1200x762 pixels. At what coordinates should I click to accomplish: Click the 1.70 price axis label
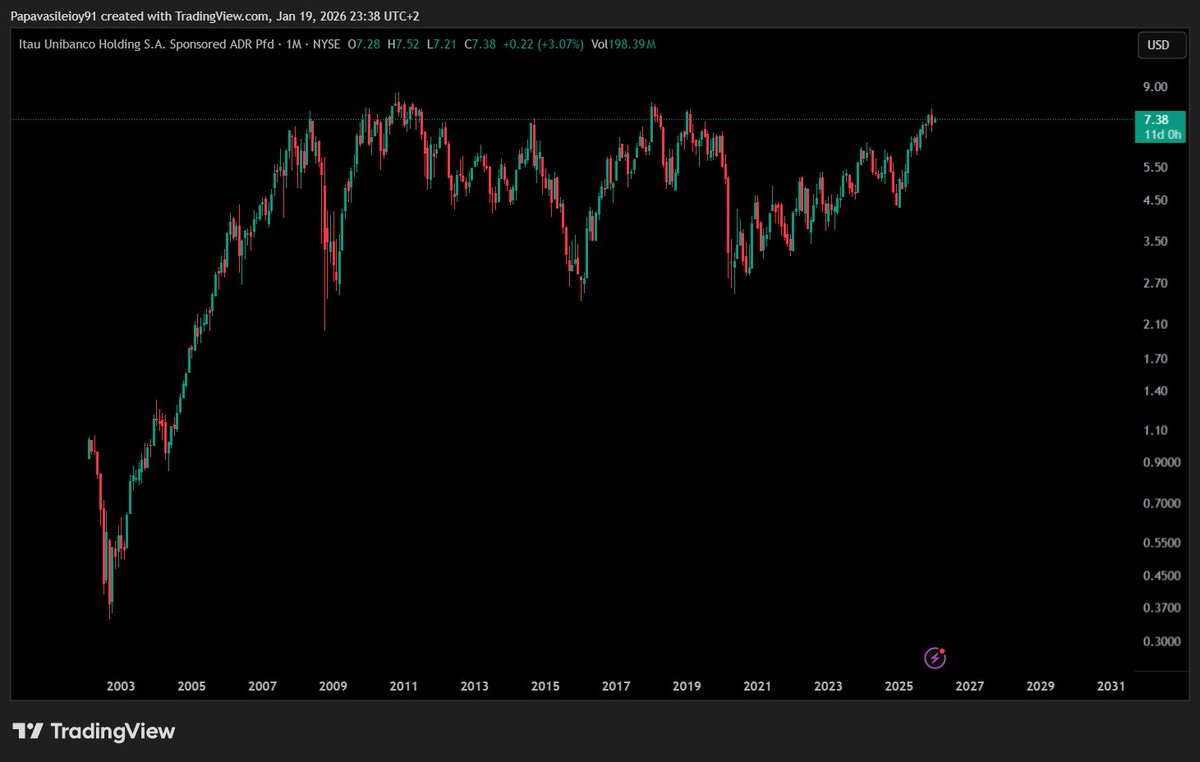pyautogui.click(x=1156, y=359)
